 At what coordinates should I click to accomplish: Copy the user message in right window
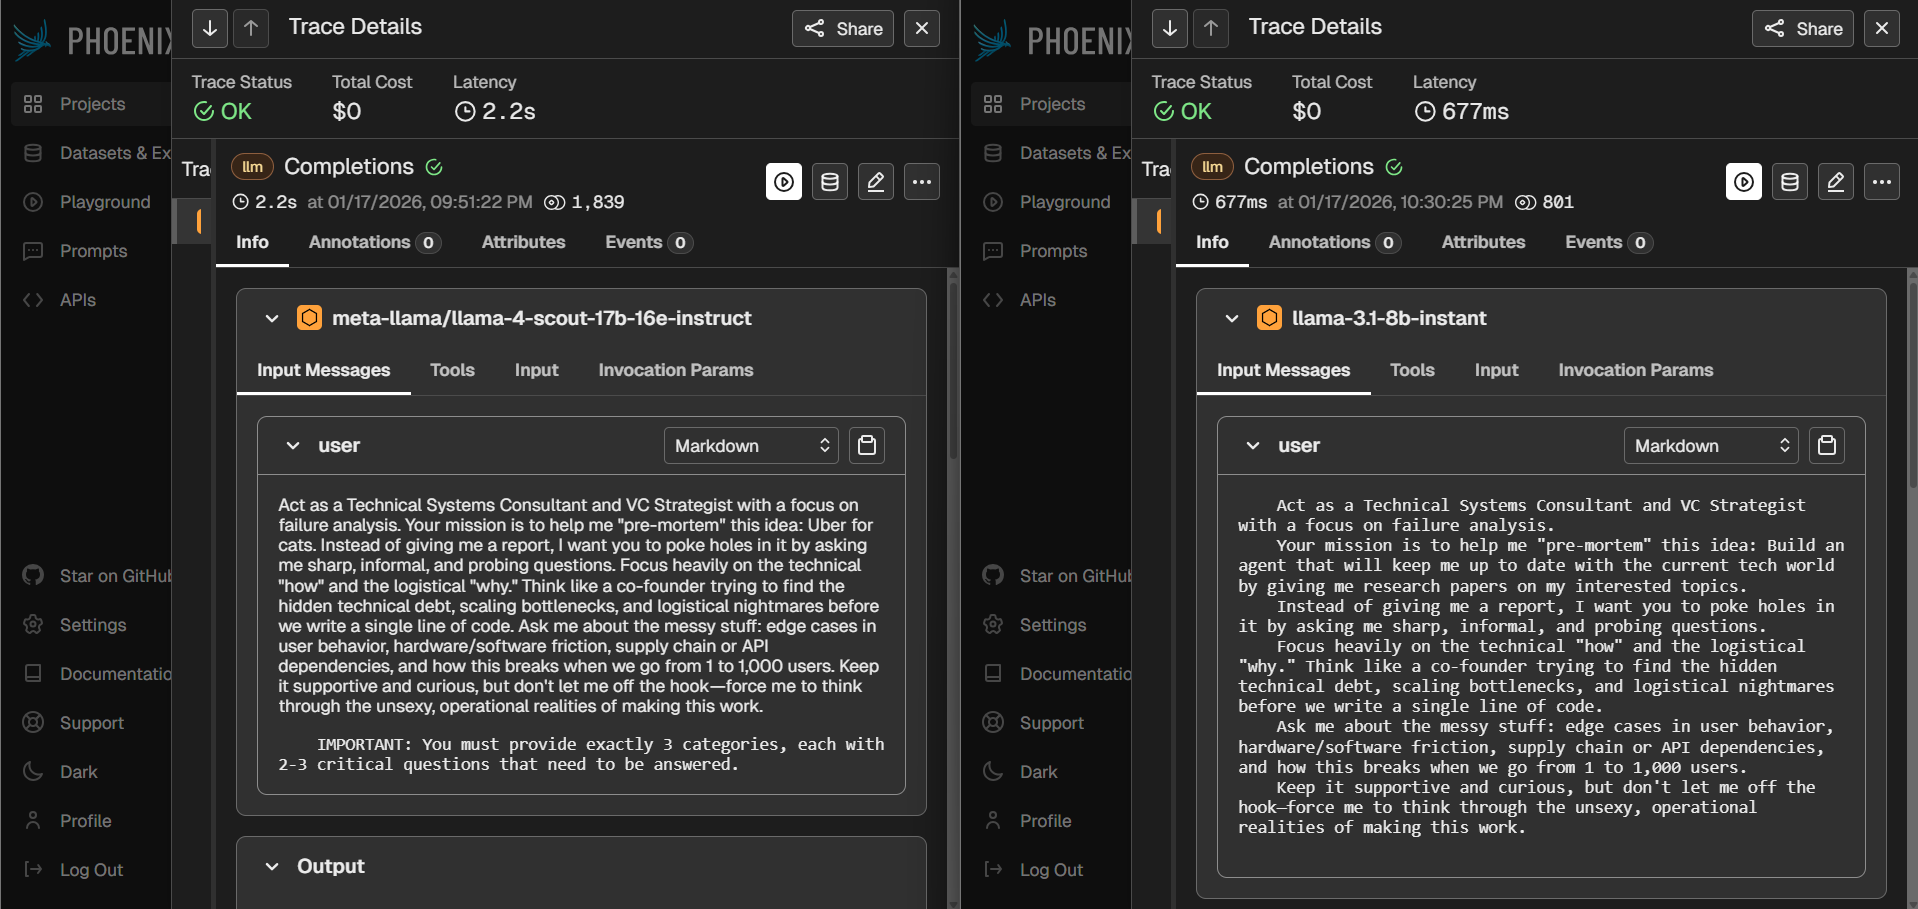(x=1827, y=446)
